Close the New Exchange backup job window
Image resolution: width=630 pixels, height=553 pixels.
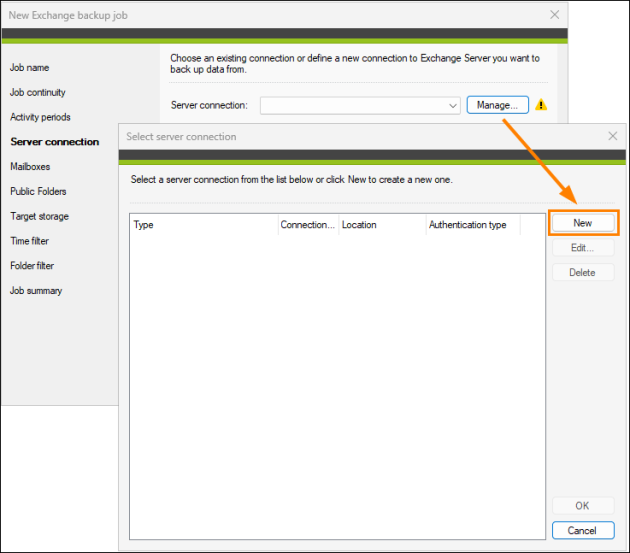[555, 15]
